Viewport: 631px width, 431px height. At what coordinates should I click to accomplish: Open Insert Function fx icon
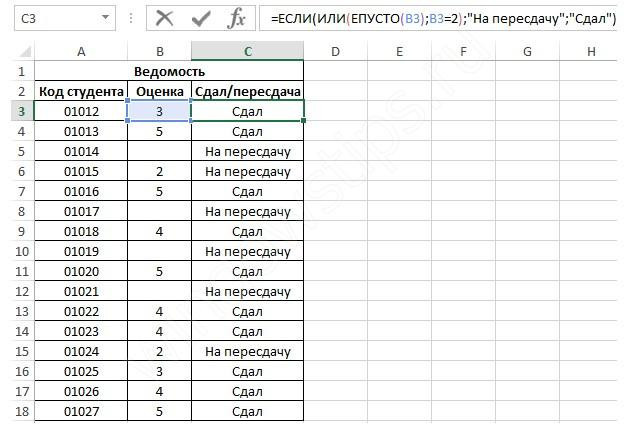pyautogui.click(x=236, y=19)
